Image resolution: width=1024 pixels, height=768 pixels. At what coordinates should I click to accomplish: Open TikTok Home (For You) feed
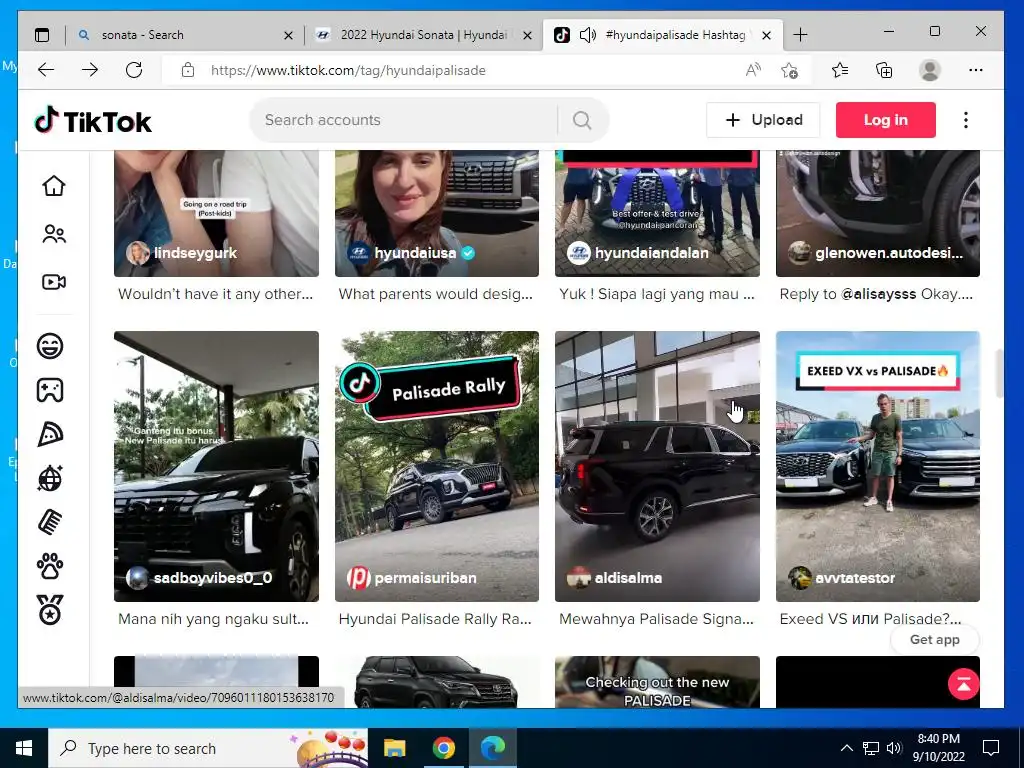(x=54, y=186)
